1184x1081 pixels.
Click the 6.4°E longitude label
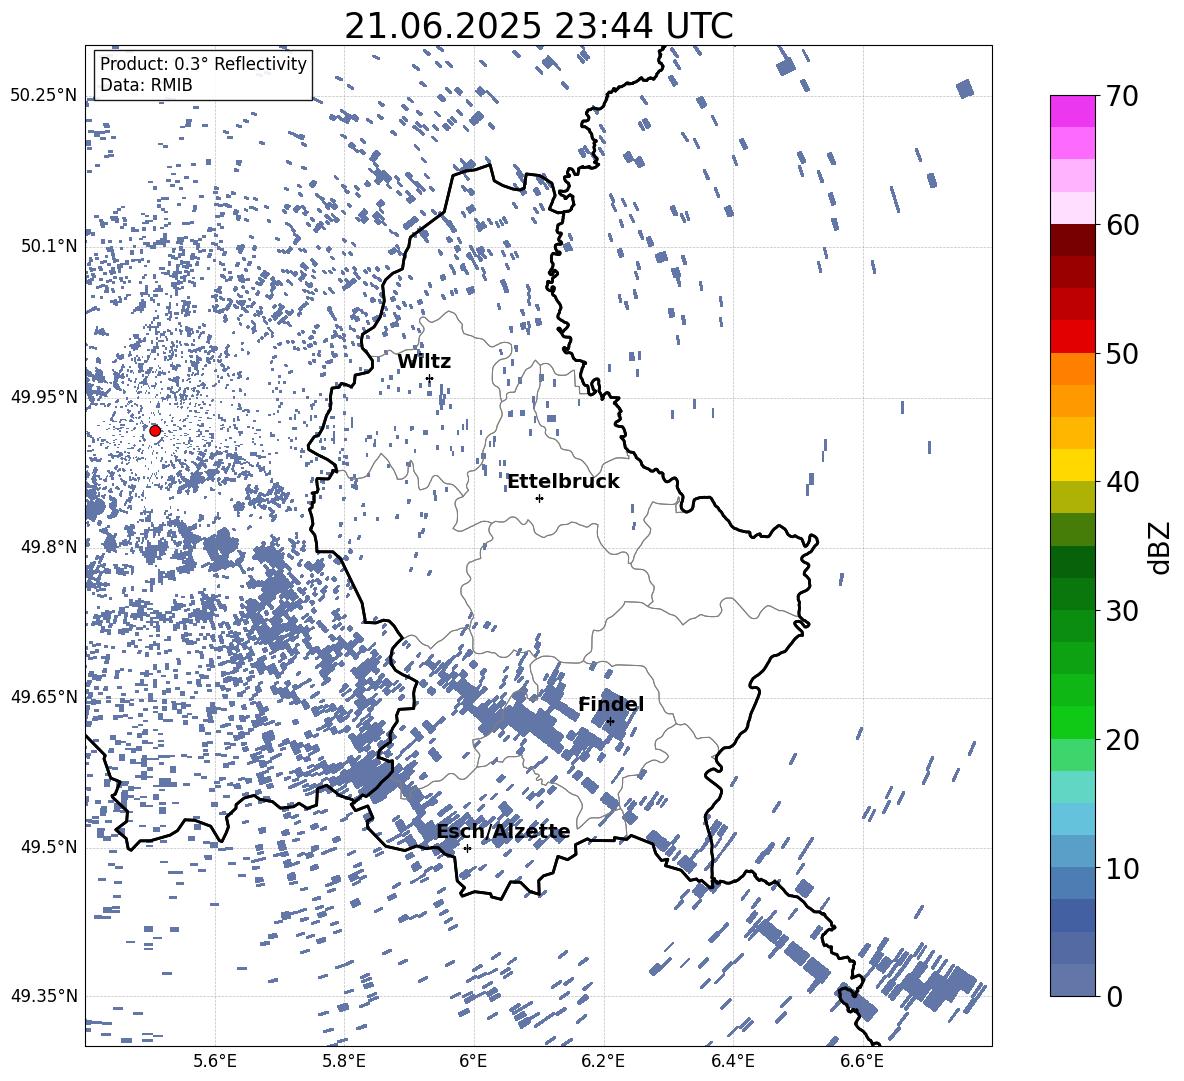pos(732,1061)
